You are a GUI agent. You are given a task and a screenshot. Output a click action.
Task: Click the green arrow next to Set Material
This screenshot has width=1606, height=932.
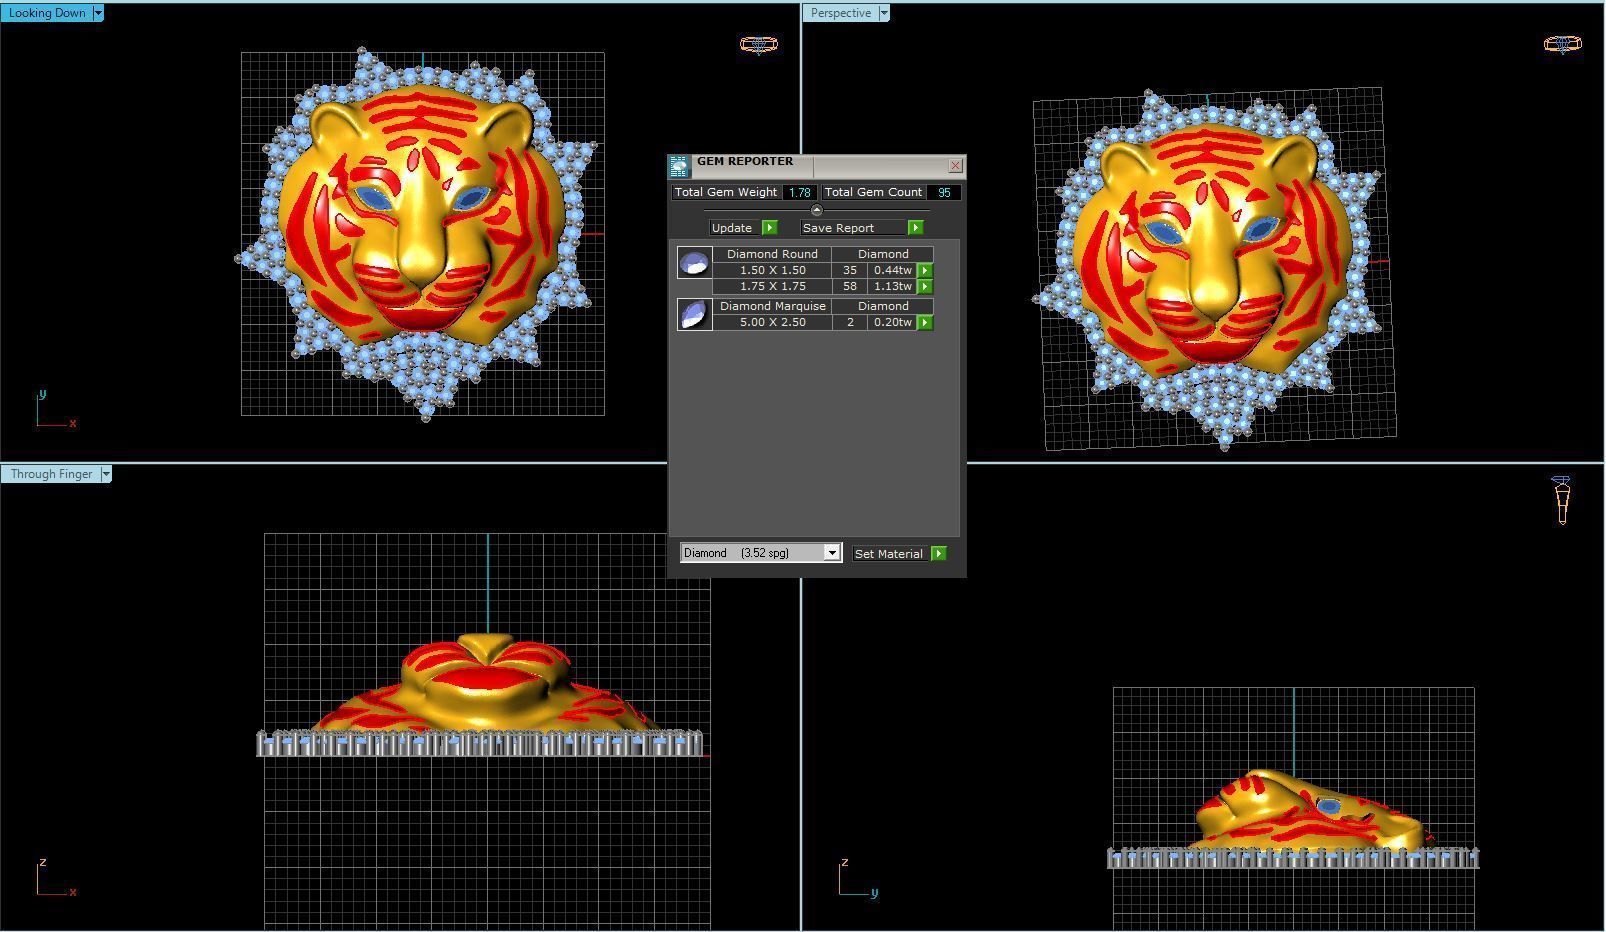point(938,553)
